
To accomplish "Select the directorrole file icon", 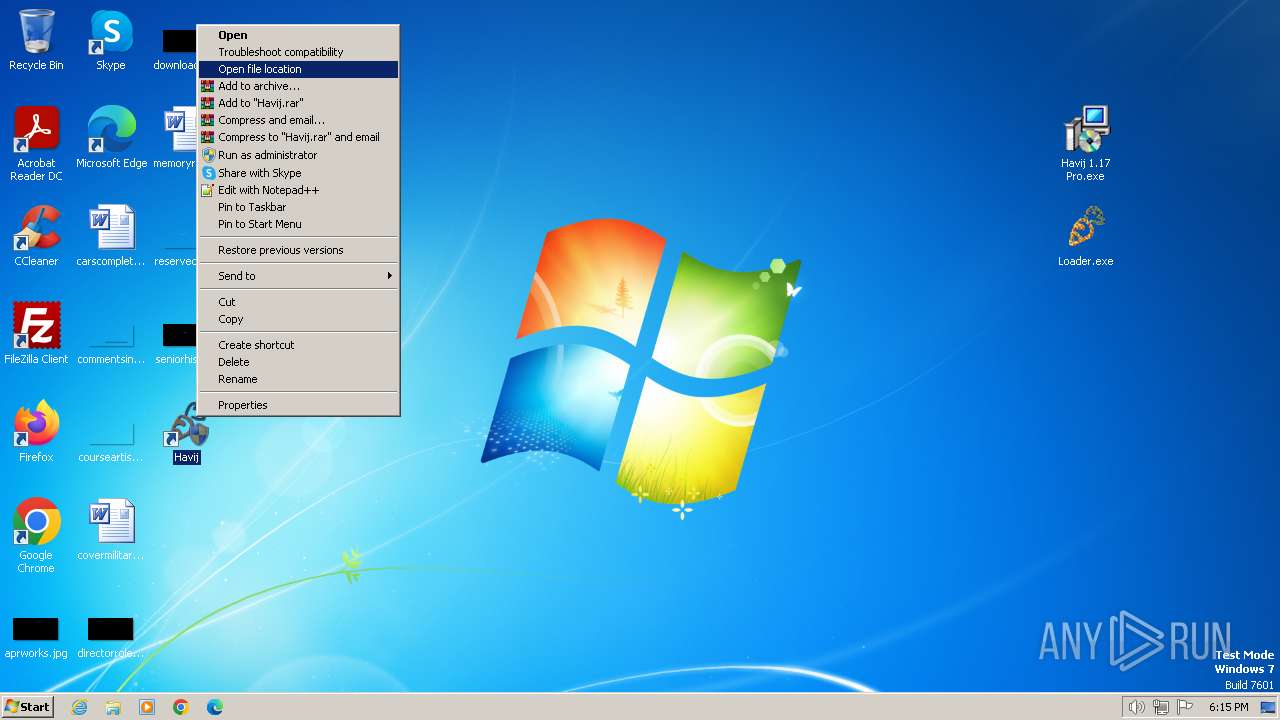I will click(111, 636).
